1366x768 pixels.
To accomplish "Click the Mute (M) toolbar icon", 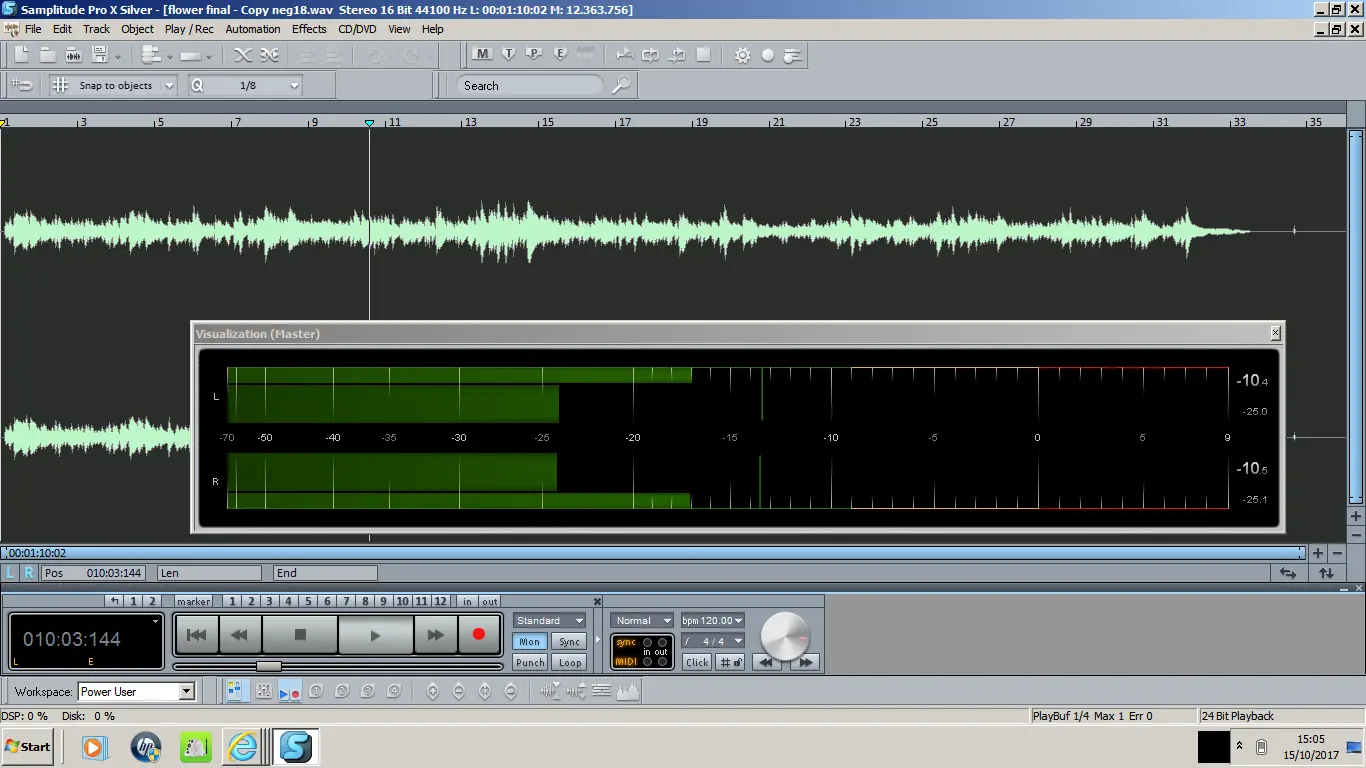I will 482,55.
